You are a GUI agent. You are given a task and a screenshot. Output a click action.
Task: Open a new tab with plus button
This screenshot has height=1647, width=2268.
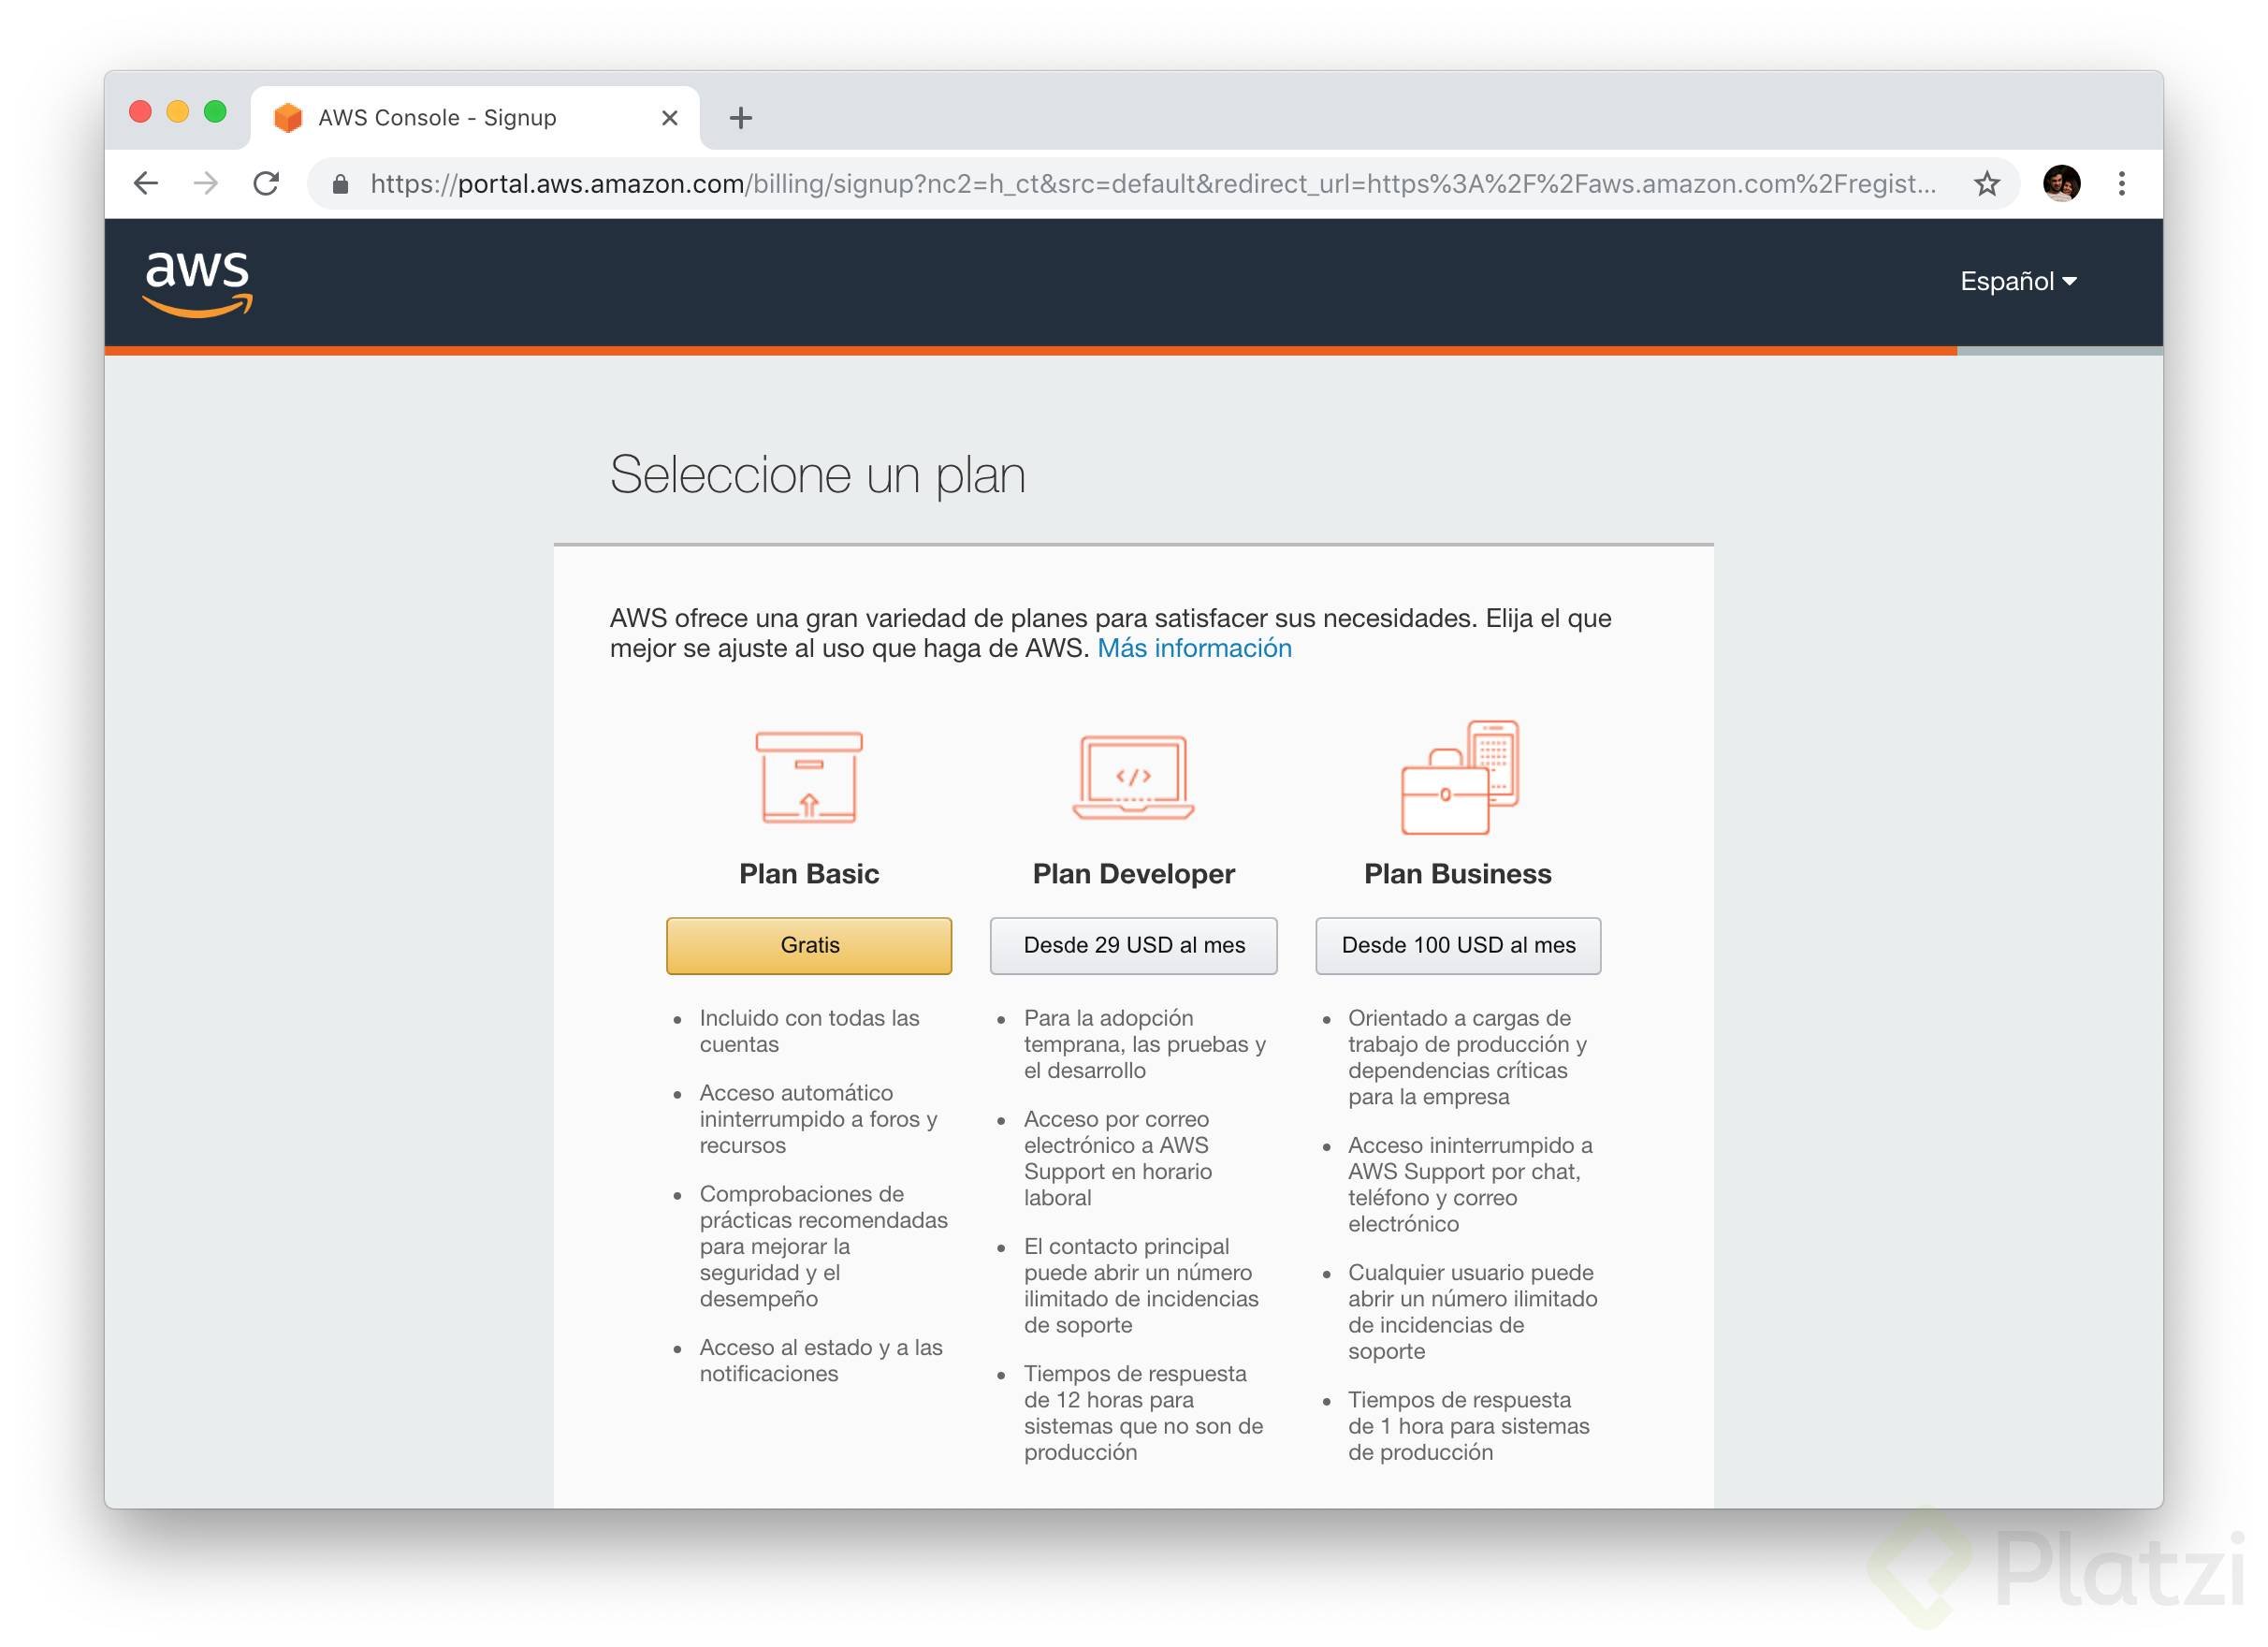click(741, 118)
